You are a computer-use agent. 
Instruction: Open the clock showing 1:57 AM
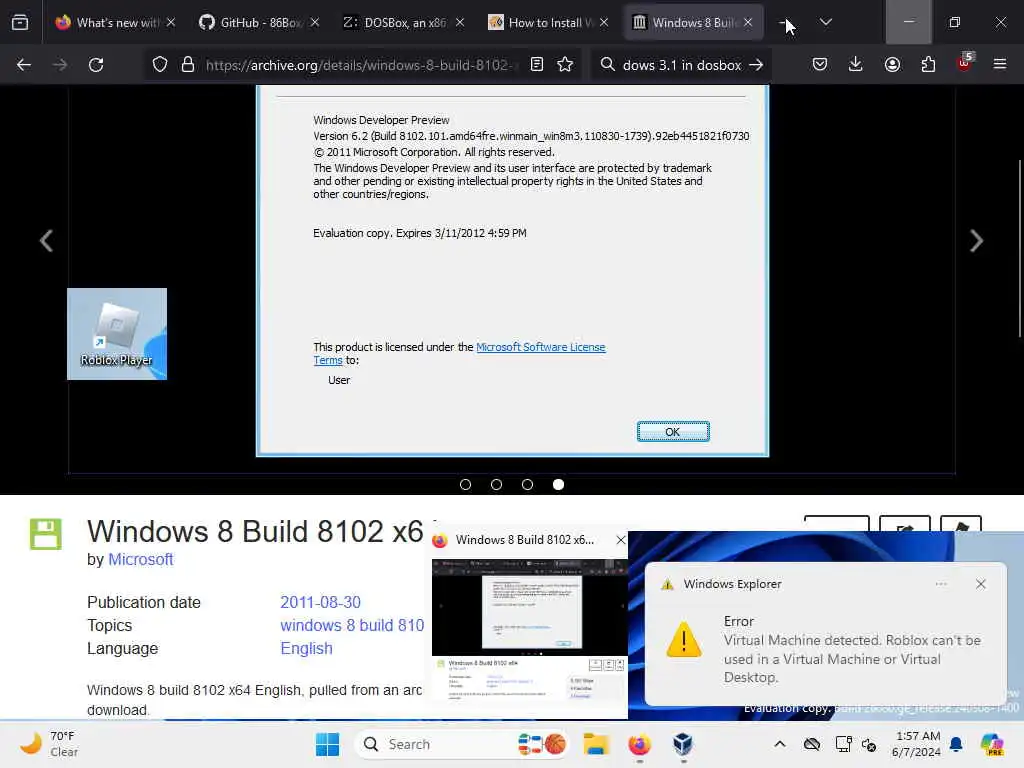tap(916, 744)
